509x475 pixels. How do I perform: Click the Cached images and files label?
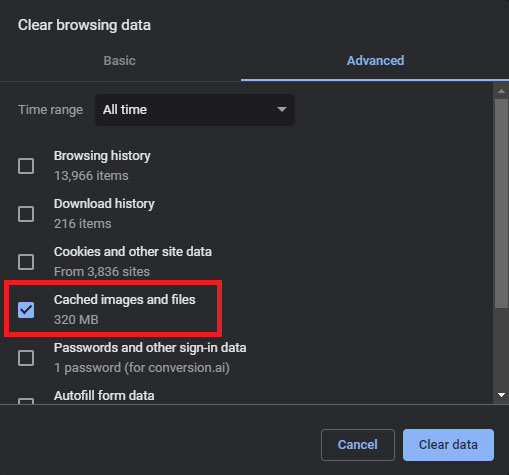pyautogui.click(x=124, y=300)
